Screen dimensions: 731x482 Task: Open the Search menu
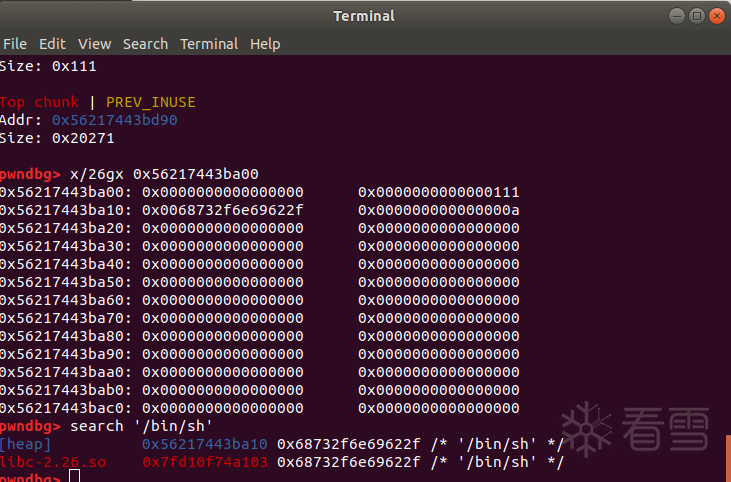pyautogui.click(x=145, y=44)
